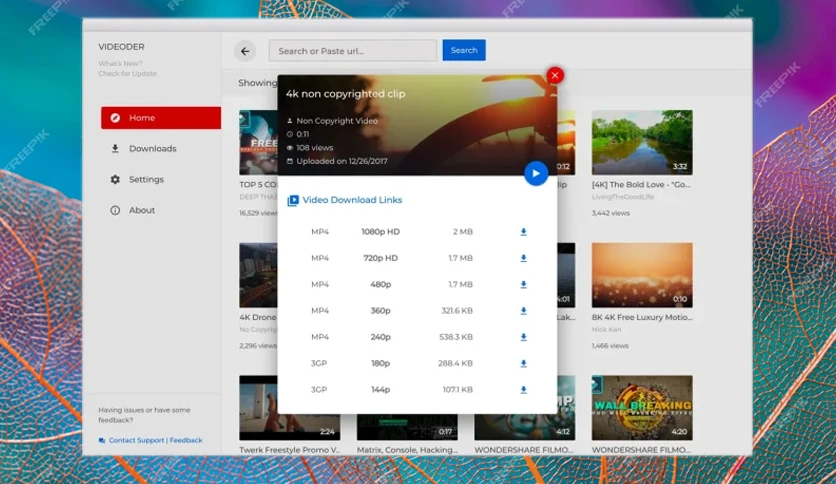Click the 3,442 views text
Screen dimensions: 836x484
pos(610,213)
